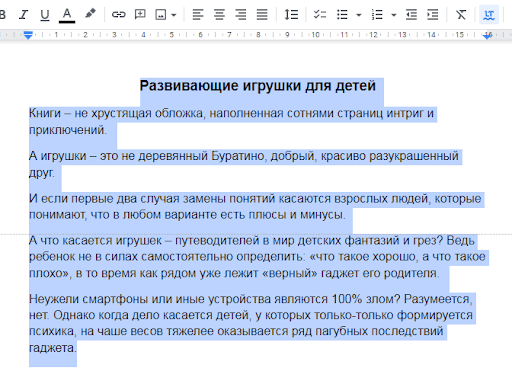Create a checklist
Screen dimensions: 512x371
click(320, 14)
